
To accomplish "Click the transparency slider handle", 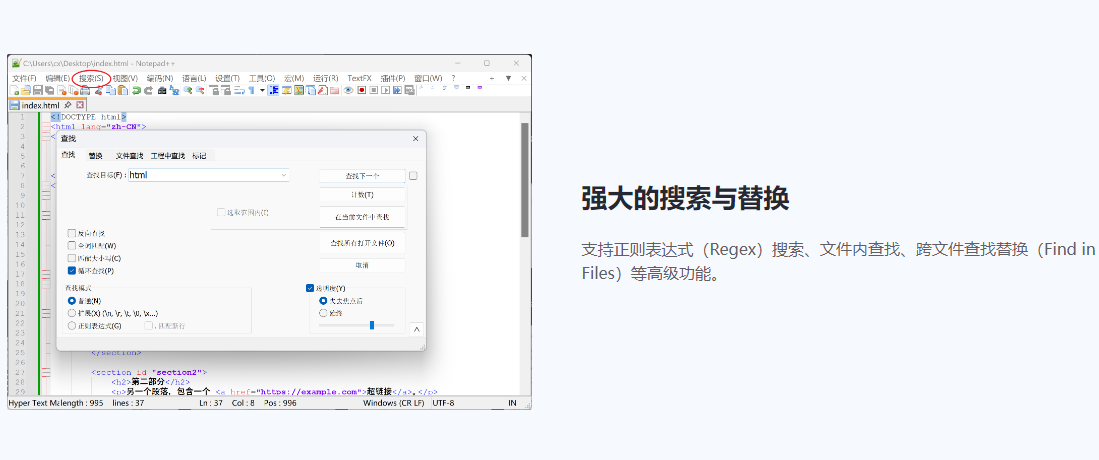I will click(x=371, y=325).
